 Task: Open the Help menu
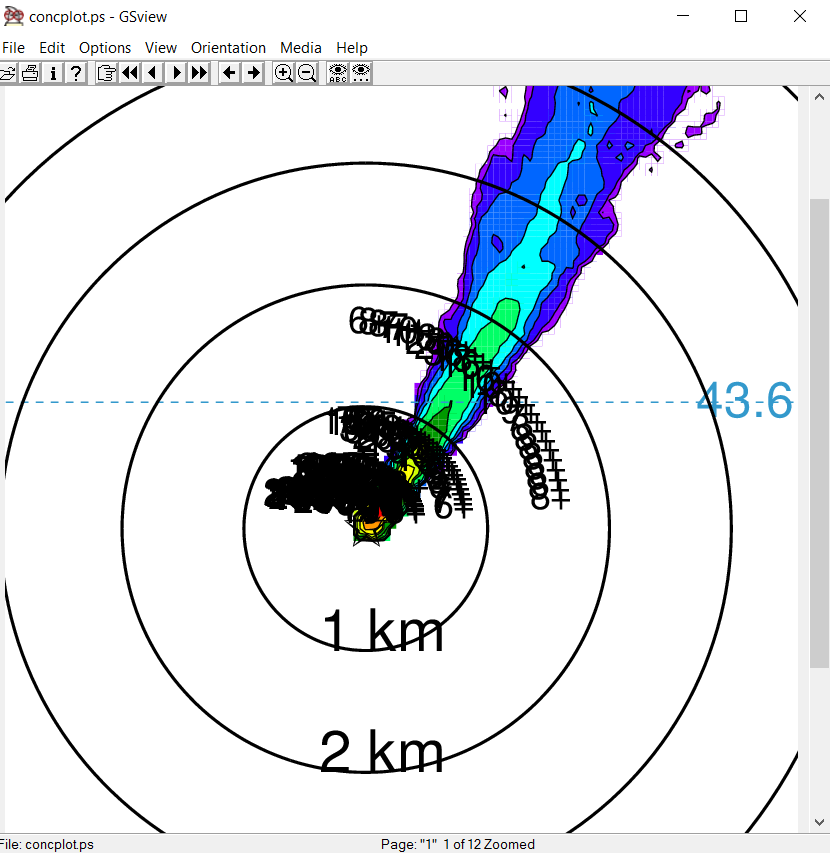(x=351, y=48)
